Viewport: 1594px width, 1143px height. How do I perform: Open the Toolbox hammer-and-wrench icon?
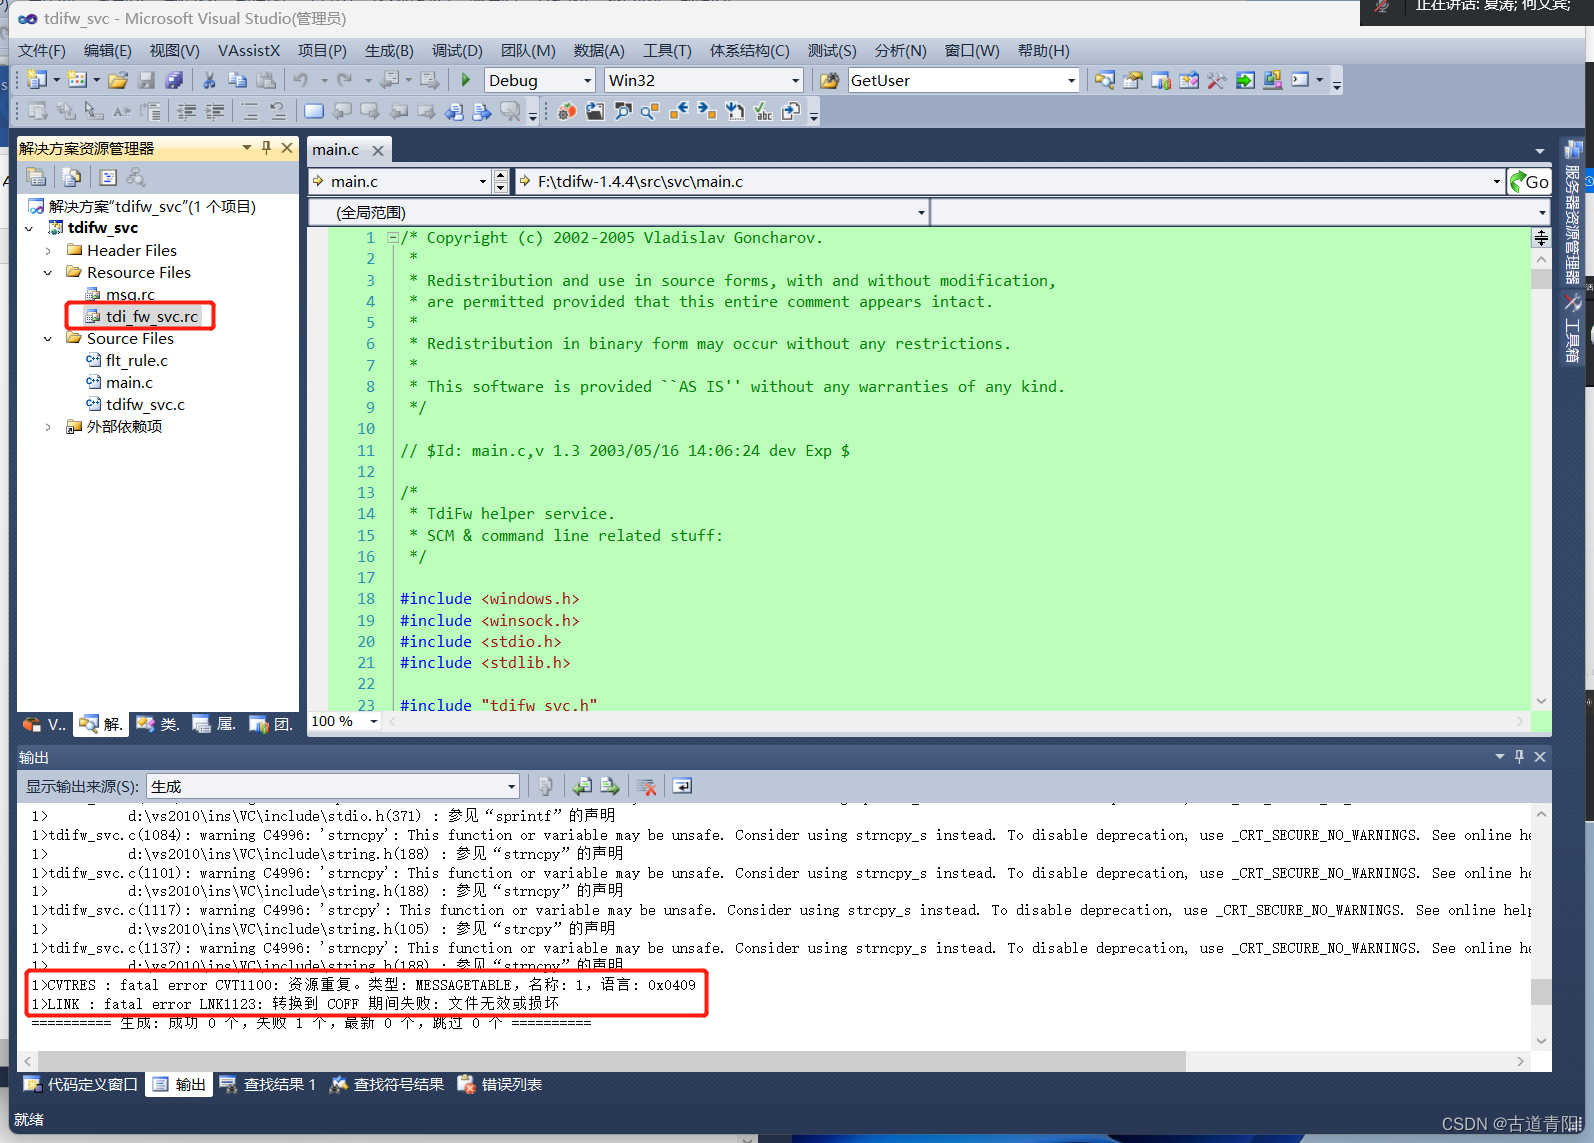1216,80
